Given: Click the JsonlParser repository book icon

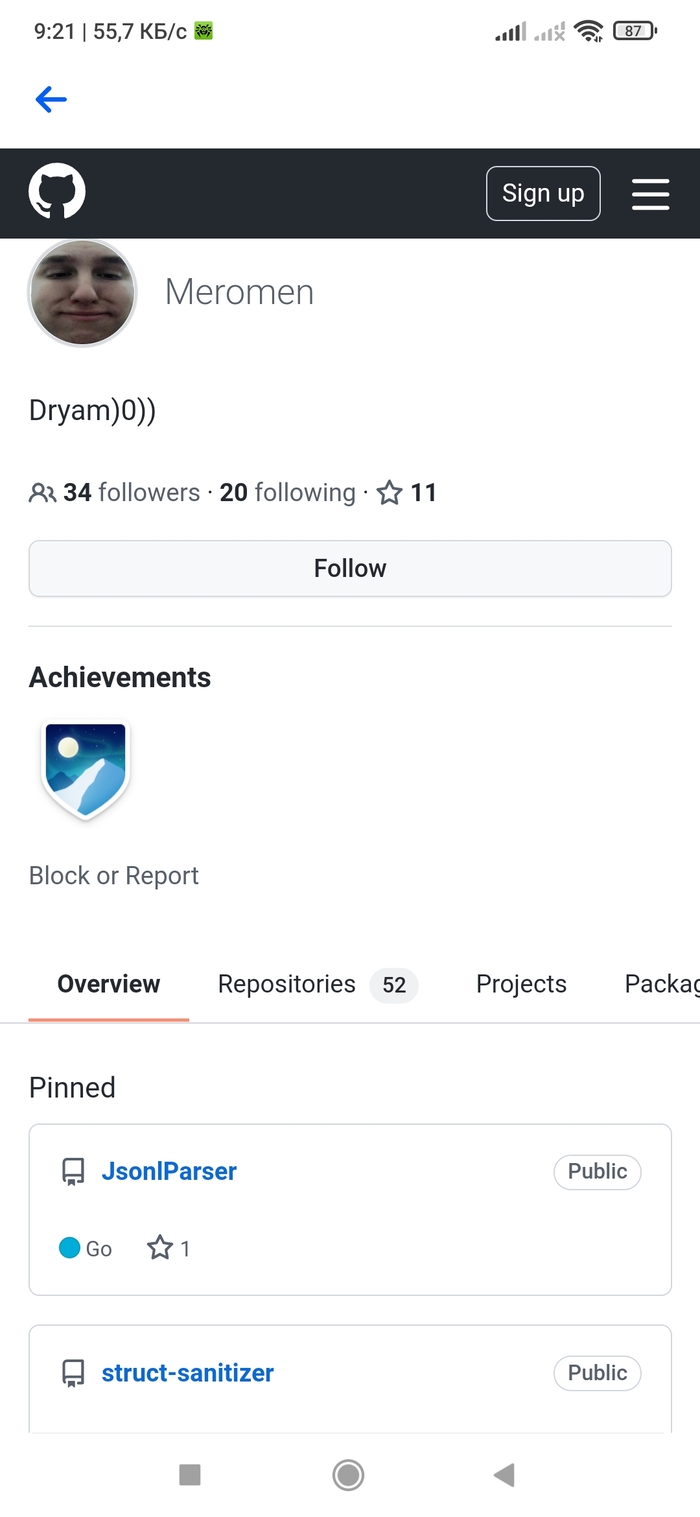Looking at the screenshot, I should (73, 1172).
